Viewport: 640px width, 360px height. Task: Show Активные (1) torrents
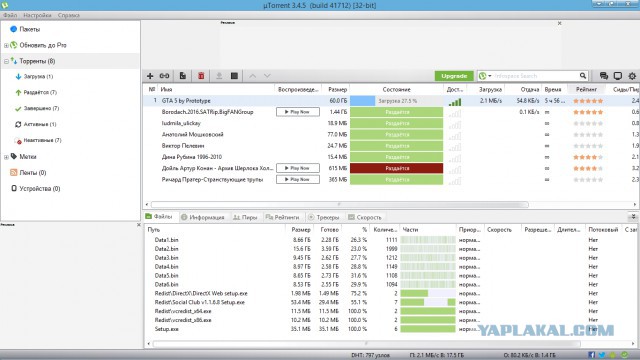[40, 124]
